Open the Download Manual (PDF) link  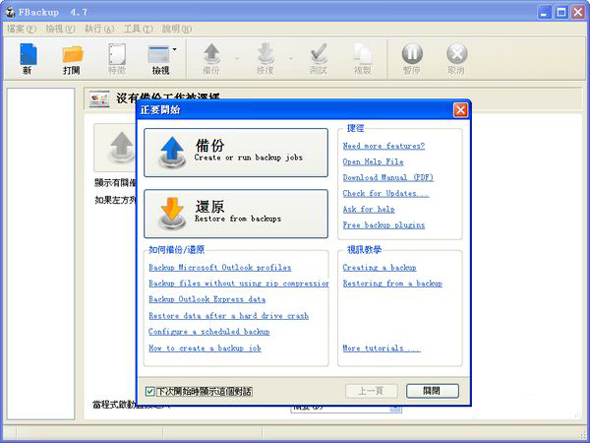(388, 177)
